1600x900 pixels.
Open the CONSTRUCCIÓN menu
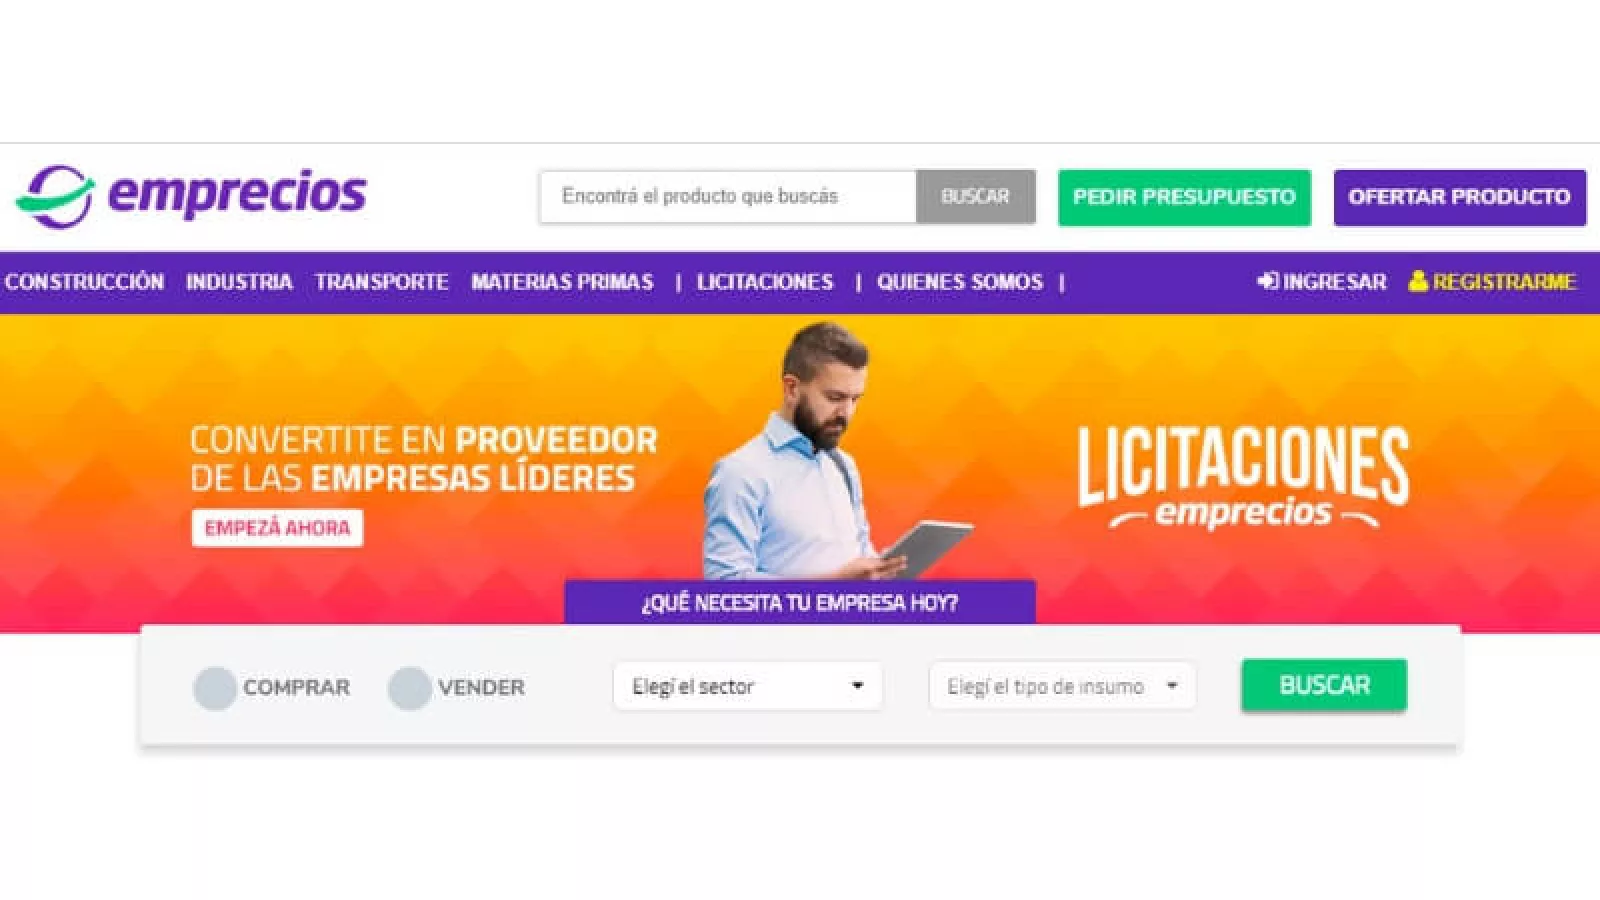point(84,282)
